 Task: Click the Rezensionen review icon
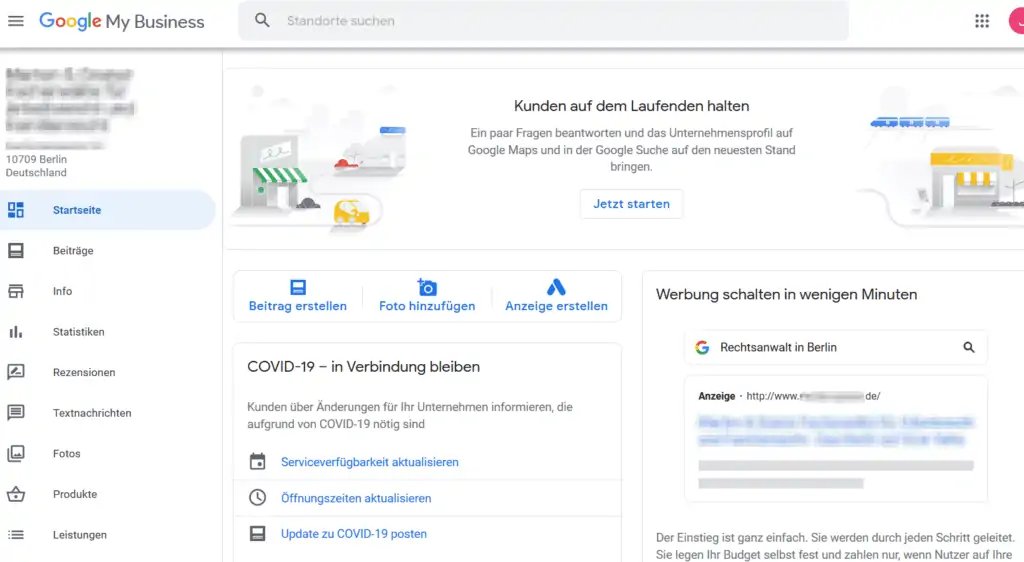[16, 372]
